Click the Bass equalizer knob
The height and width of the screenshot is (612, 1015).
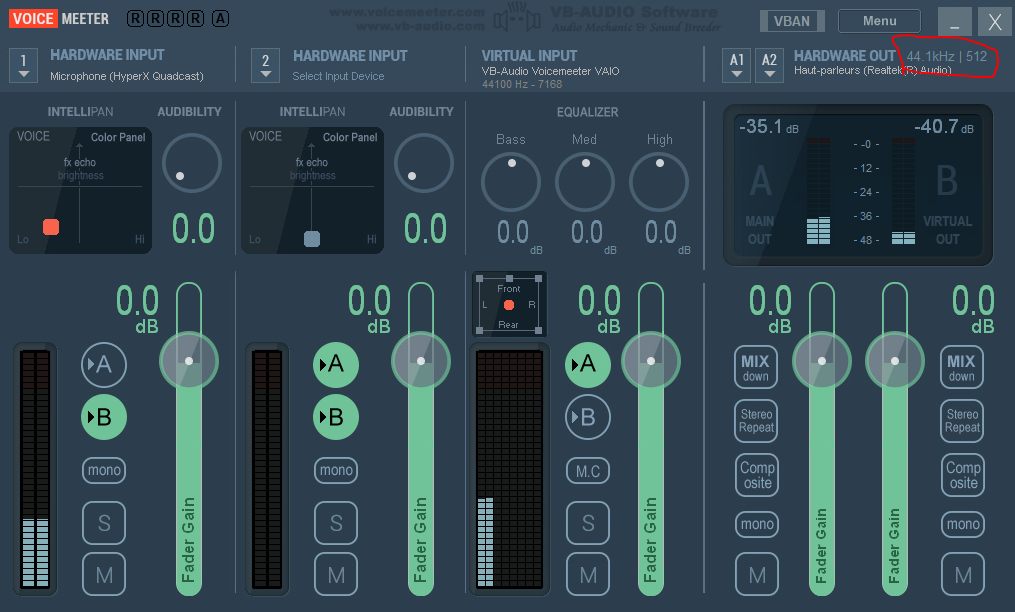(511, 182)
